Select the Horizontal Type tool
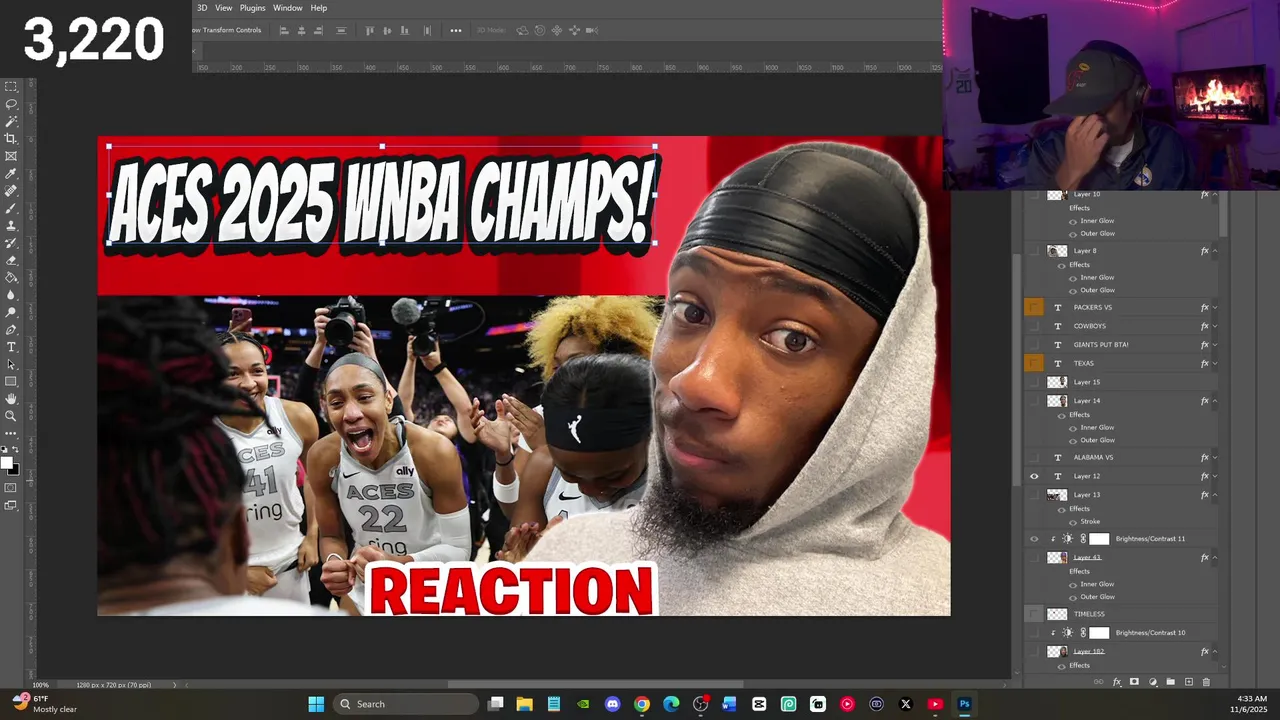 pyautogui.click(x=11, y=346)
